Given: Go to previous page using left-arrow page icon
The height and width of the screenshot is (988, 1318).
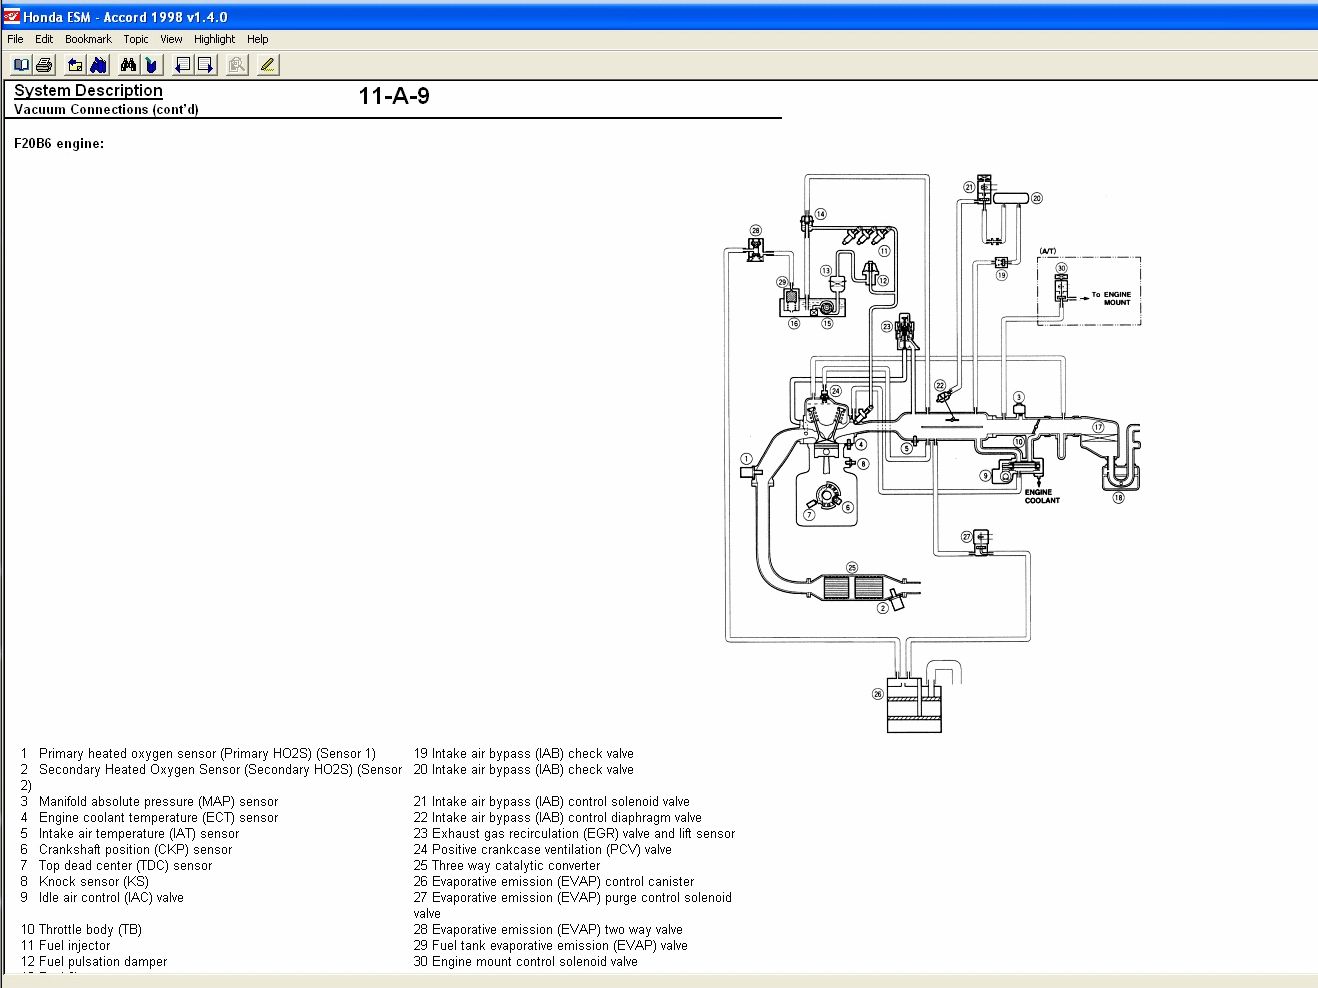Looking at the screenshot, I should pos(182,65).
